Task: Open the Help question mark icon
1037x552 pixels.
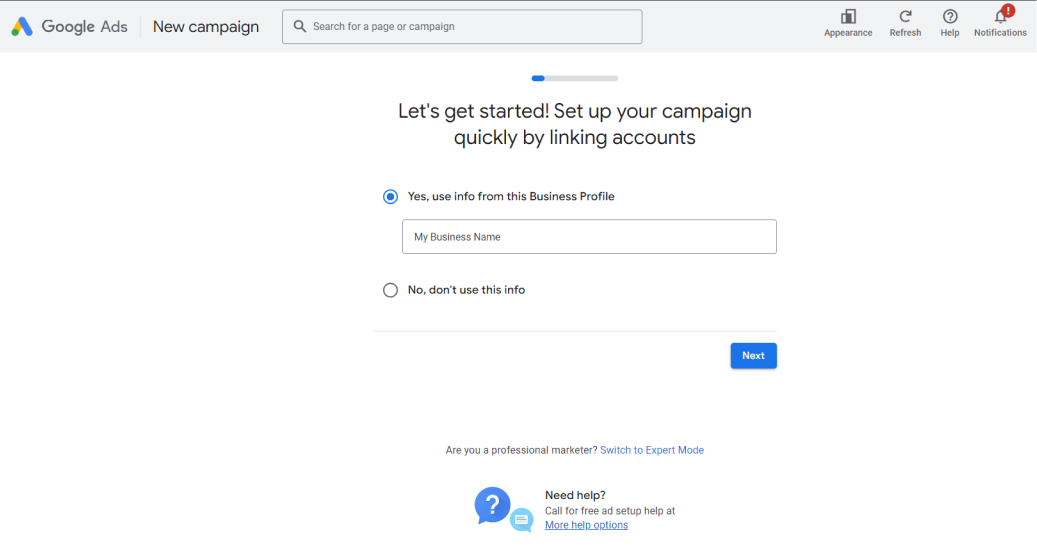Action: click(950, 17)
